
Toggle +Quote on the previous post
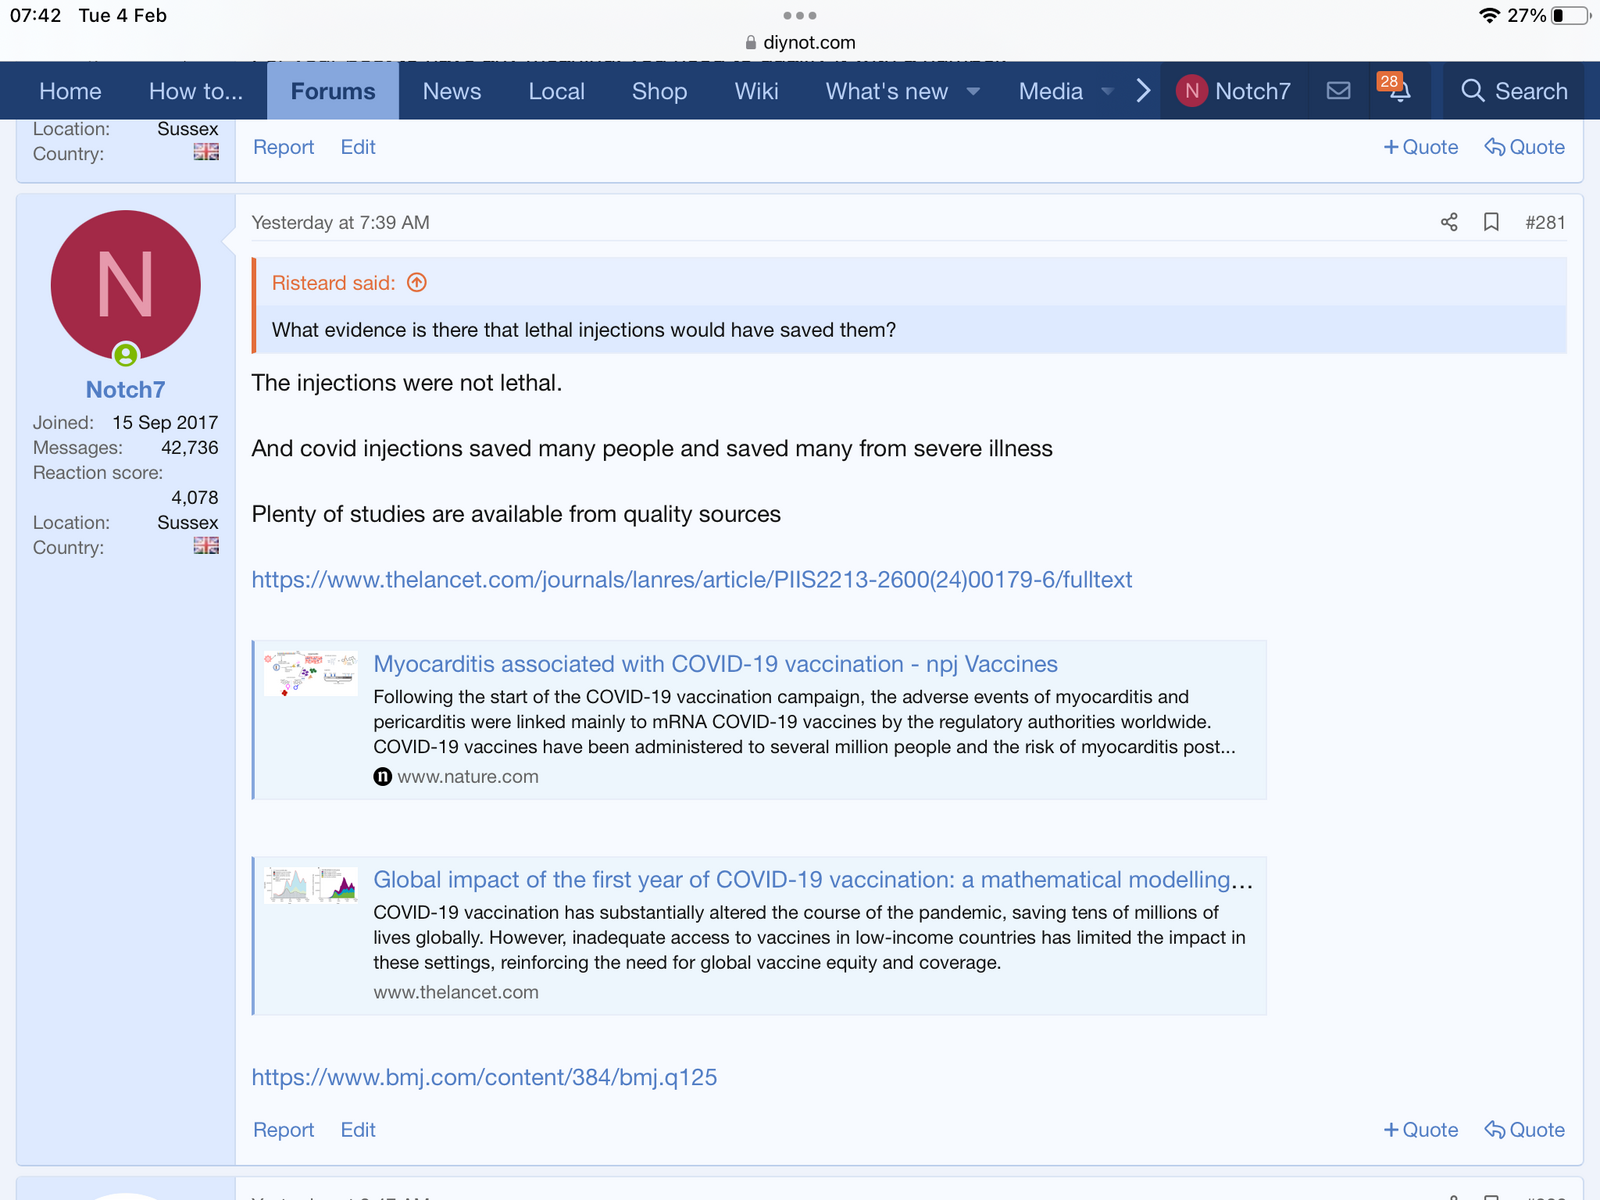(1421, 147)
